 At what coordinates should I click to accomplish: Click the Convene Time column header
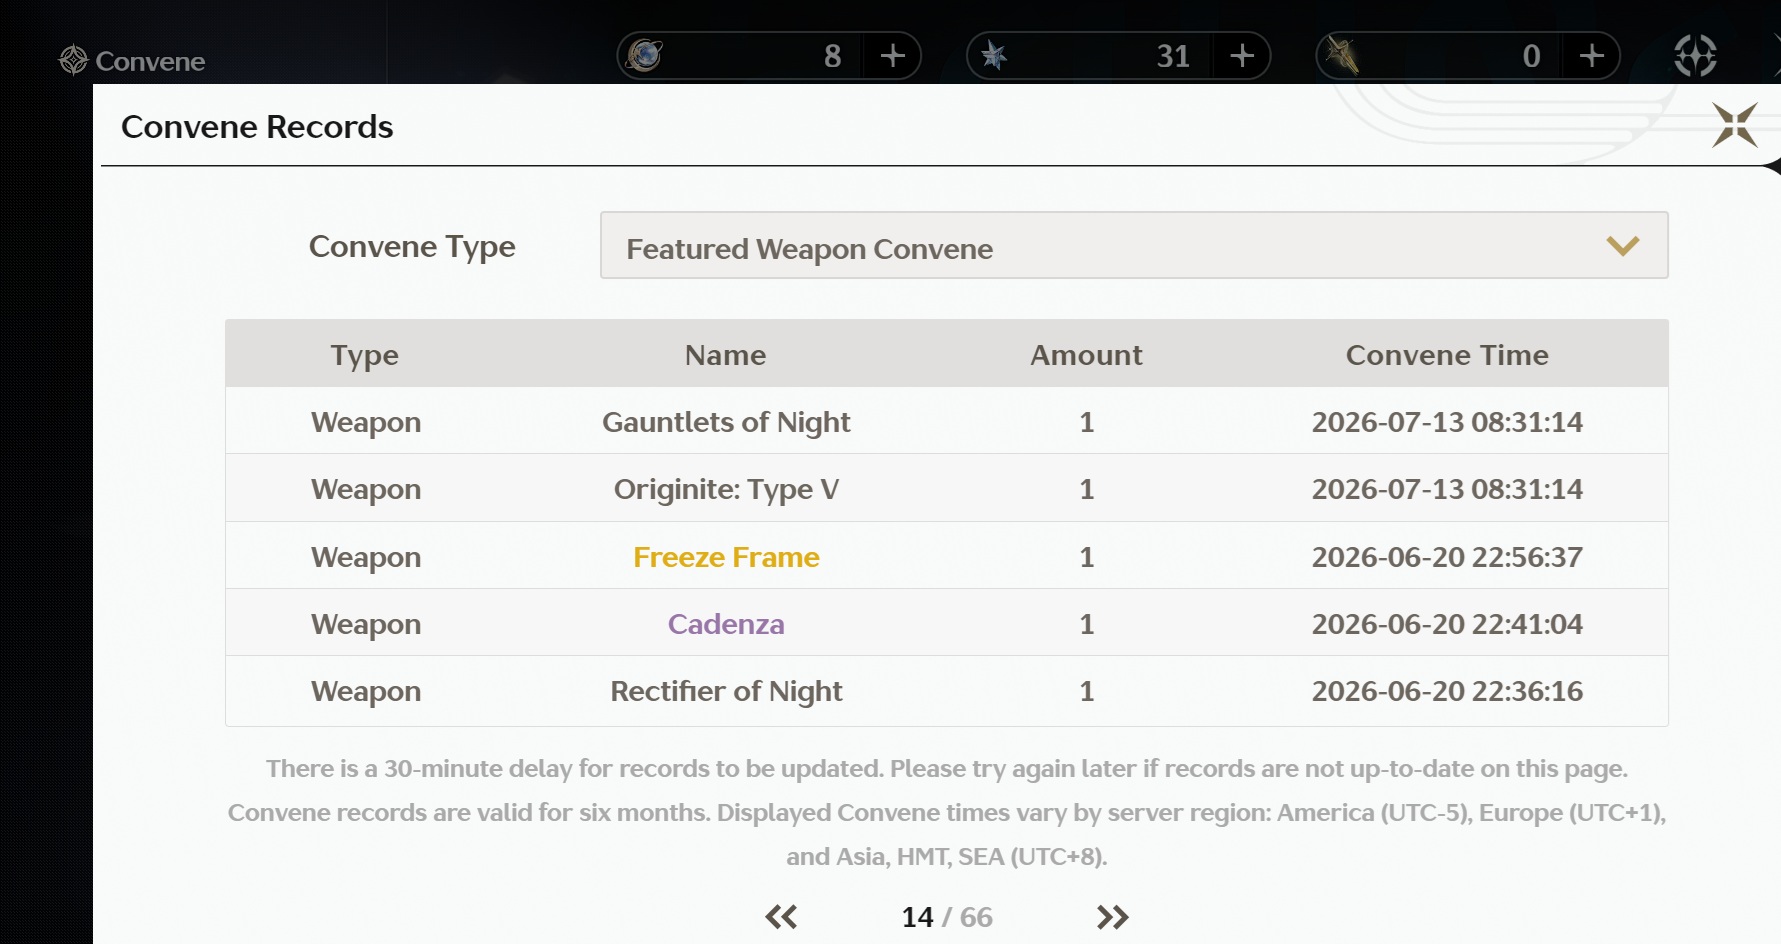1447,355
